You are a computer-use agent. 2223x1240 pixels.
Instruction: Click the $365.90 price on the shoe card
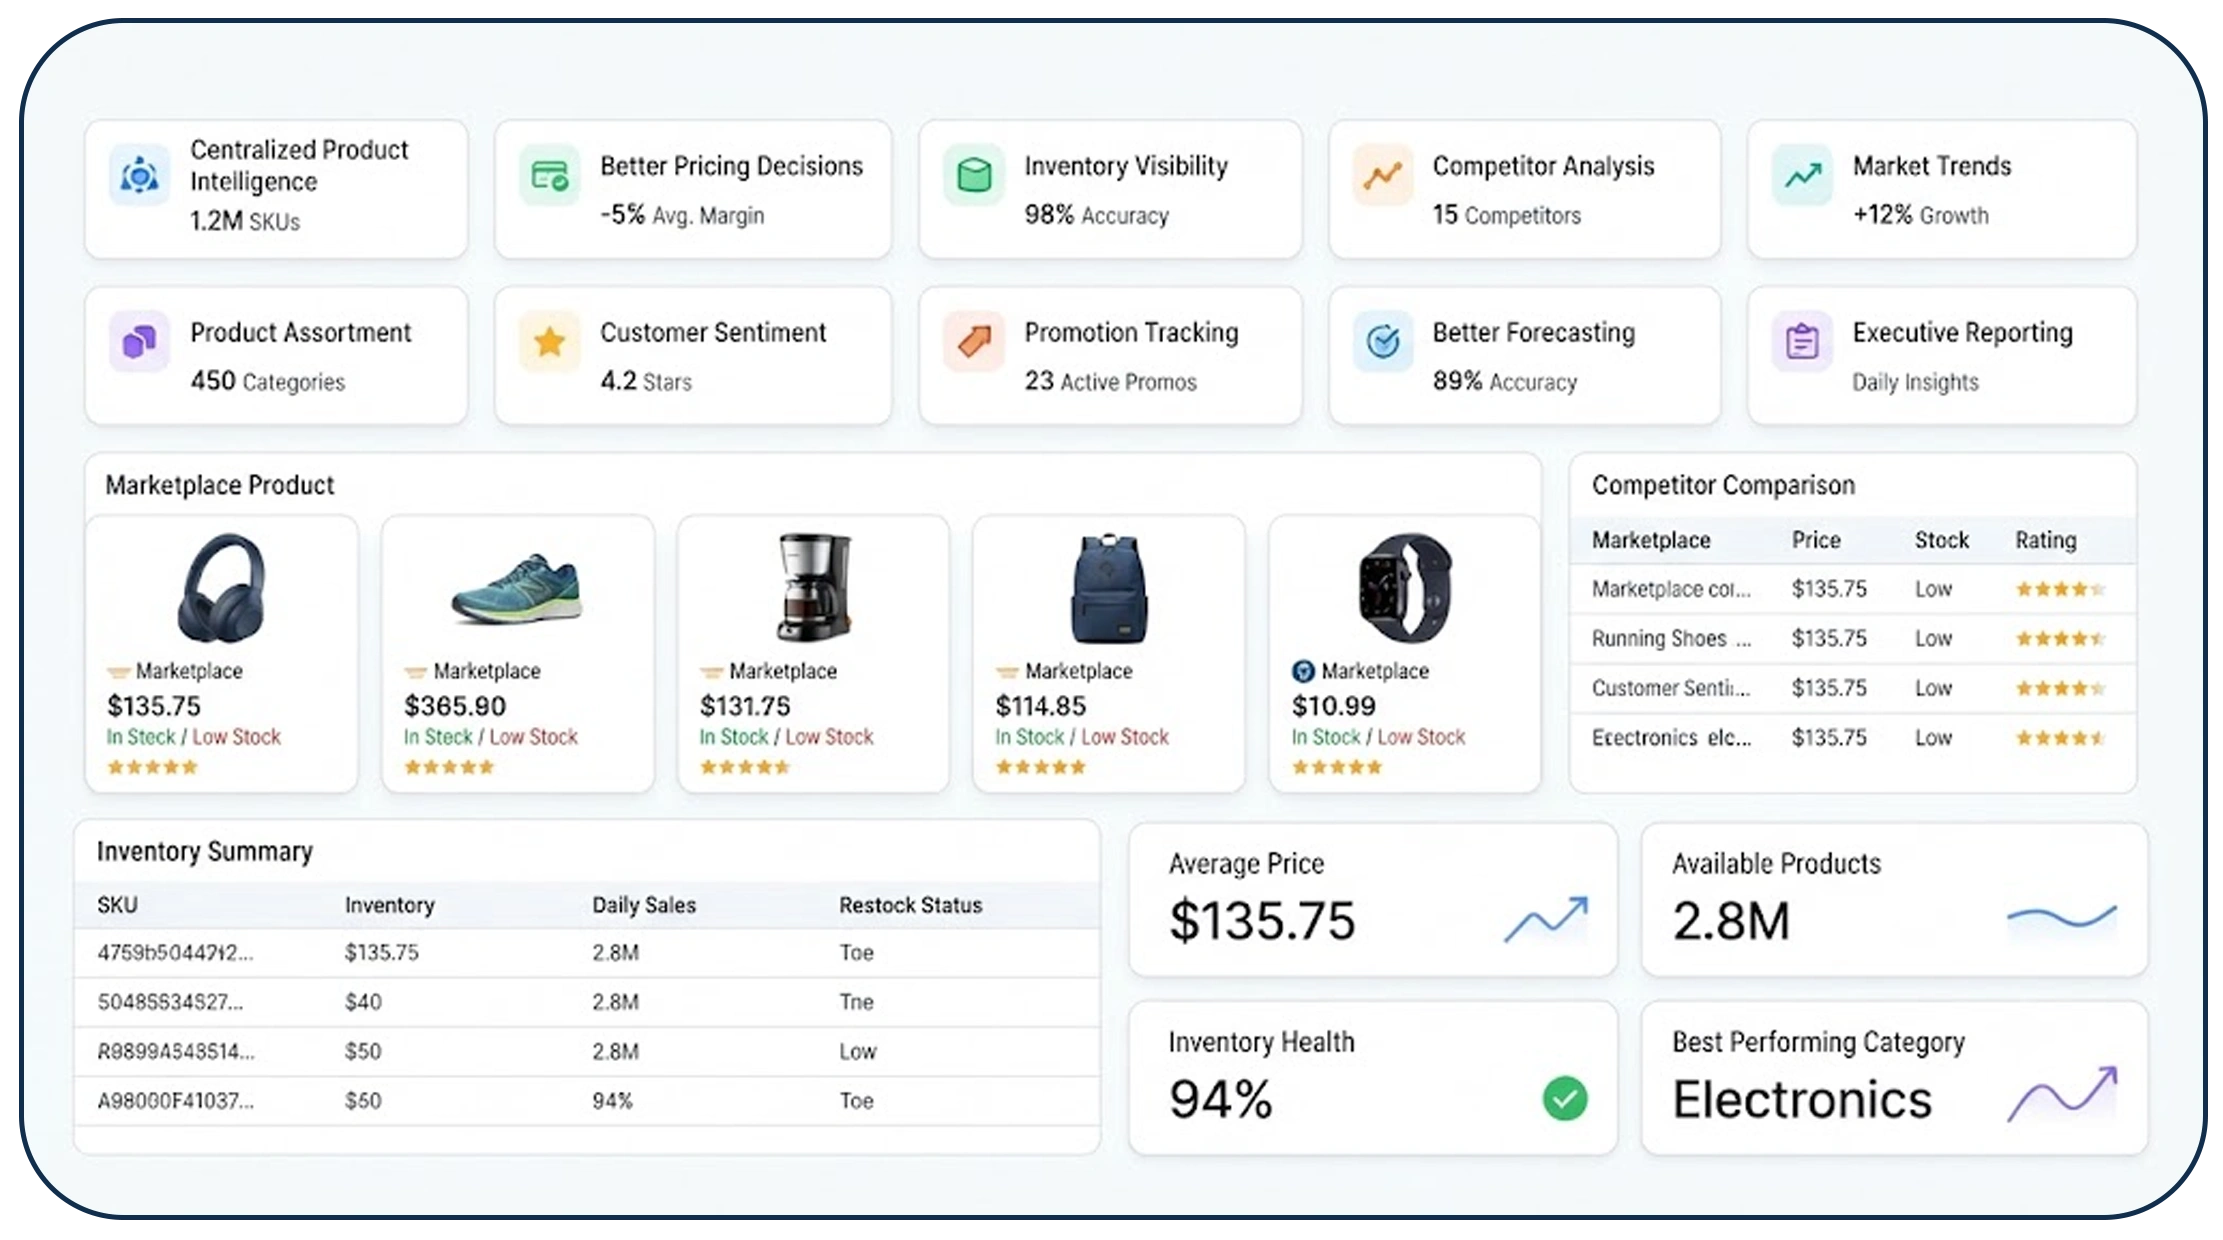point(455,706)
